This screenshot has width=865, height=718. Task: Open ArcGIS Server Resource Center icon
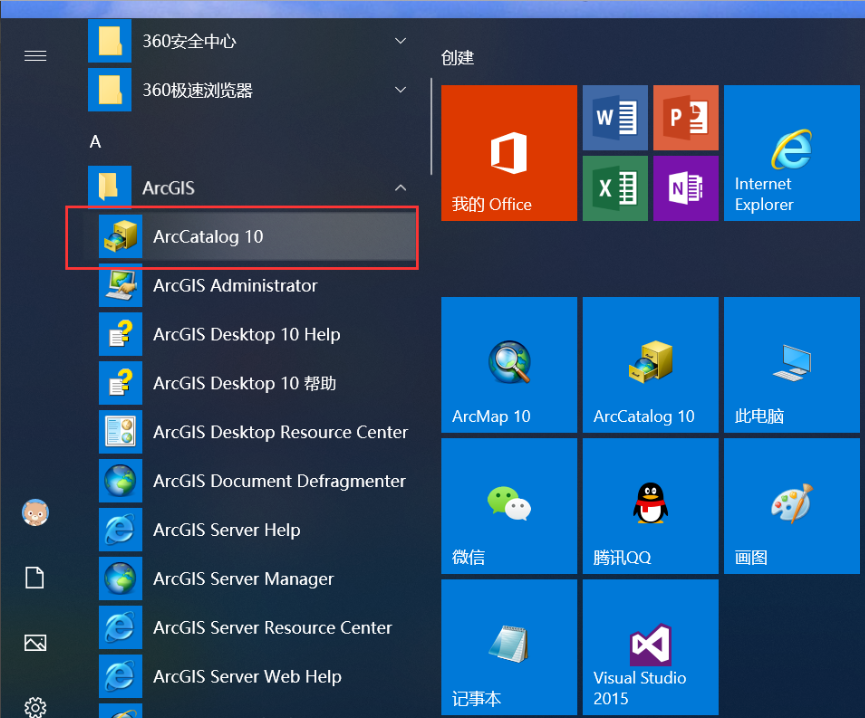[121, 628]
